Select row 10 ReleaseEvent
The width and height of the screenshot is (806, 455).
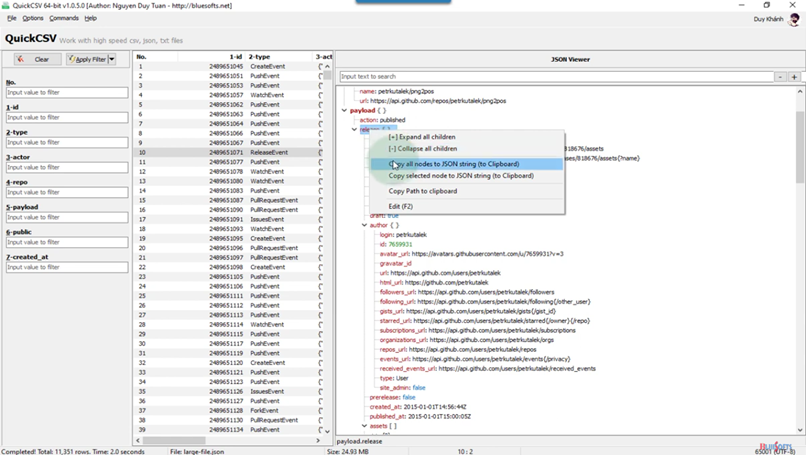(229, 153)
